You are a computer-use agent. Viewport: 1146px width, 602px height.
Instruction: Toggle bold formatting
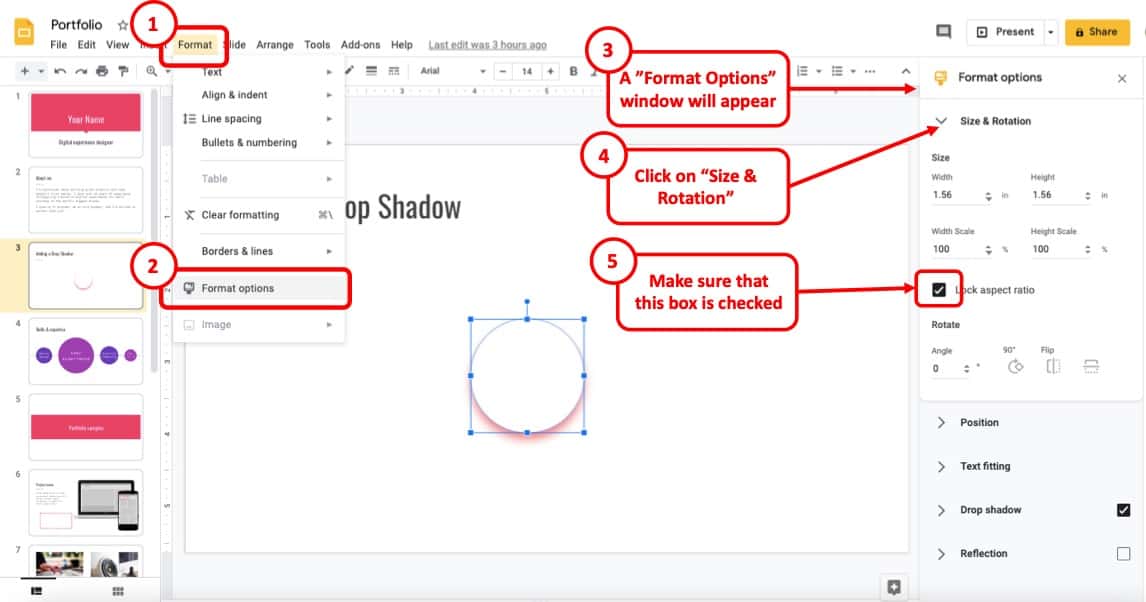point(574,71)
